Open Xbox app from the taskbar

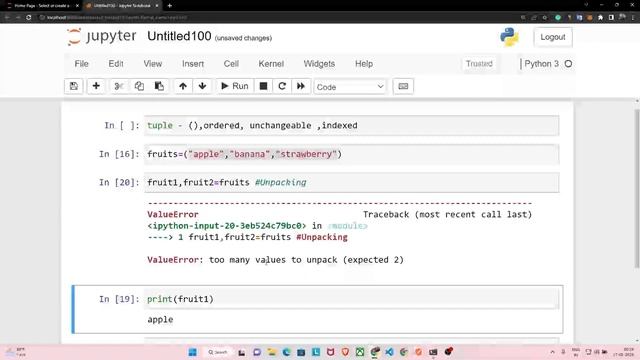click(x=360, y=352)
